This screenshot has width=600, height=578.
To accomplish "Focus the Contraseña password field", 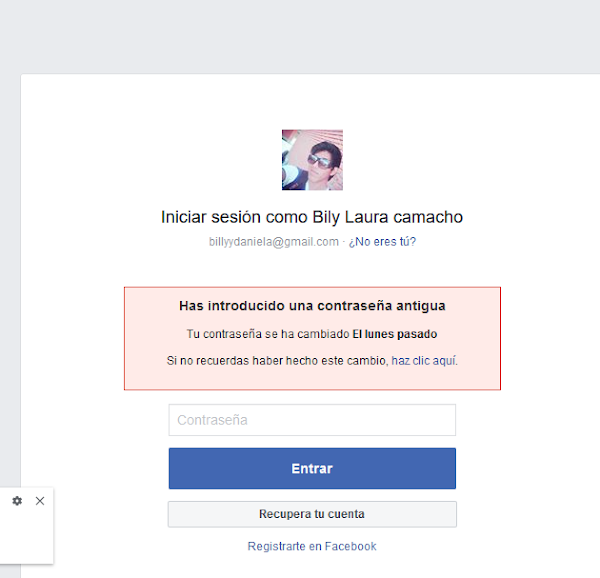I will 312,420.
